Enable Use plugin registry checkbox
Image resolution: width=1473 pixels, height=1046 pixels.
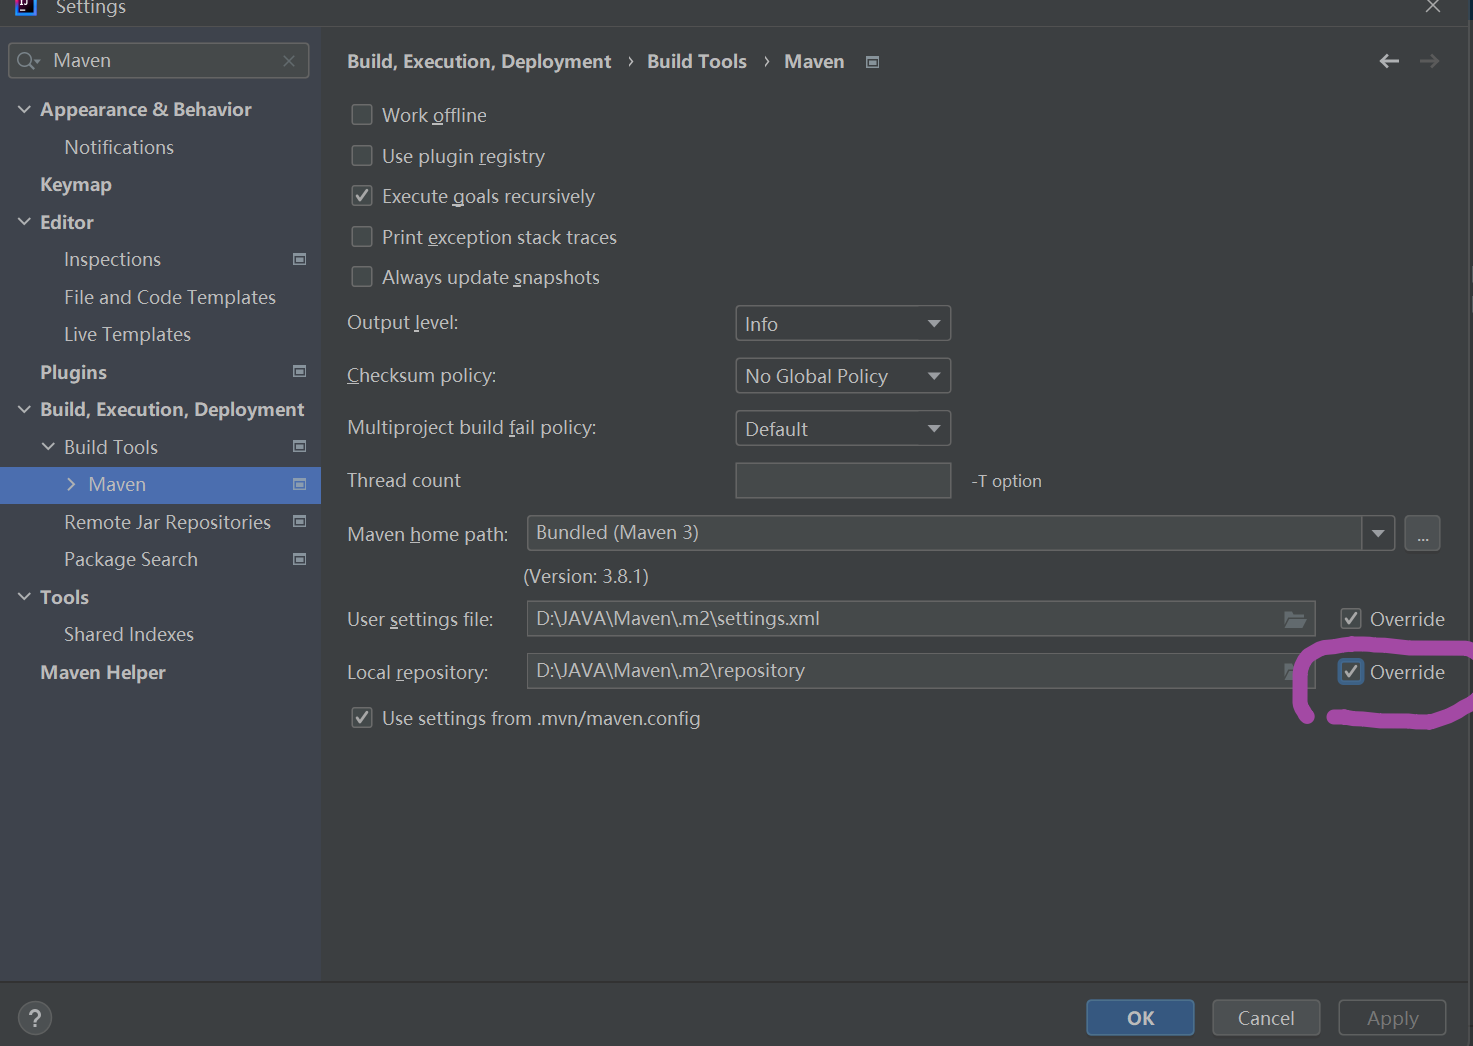[362, 156]
